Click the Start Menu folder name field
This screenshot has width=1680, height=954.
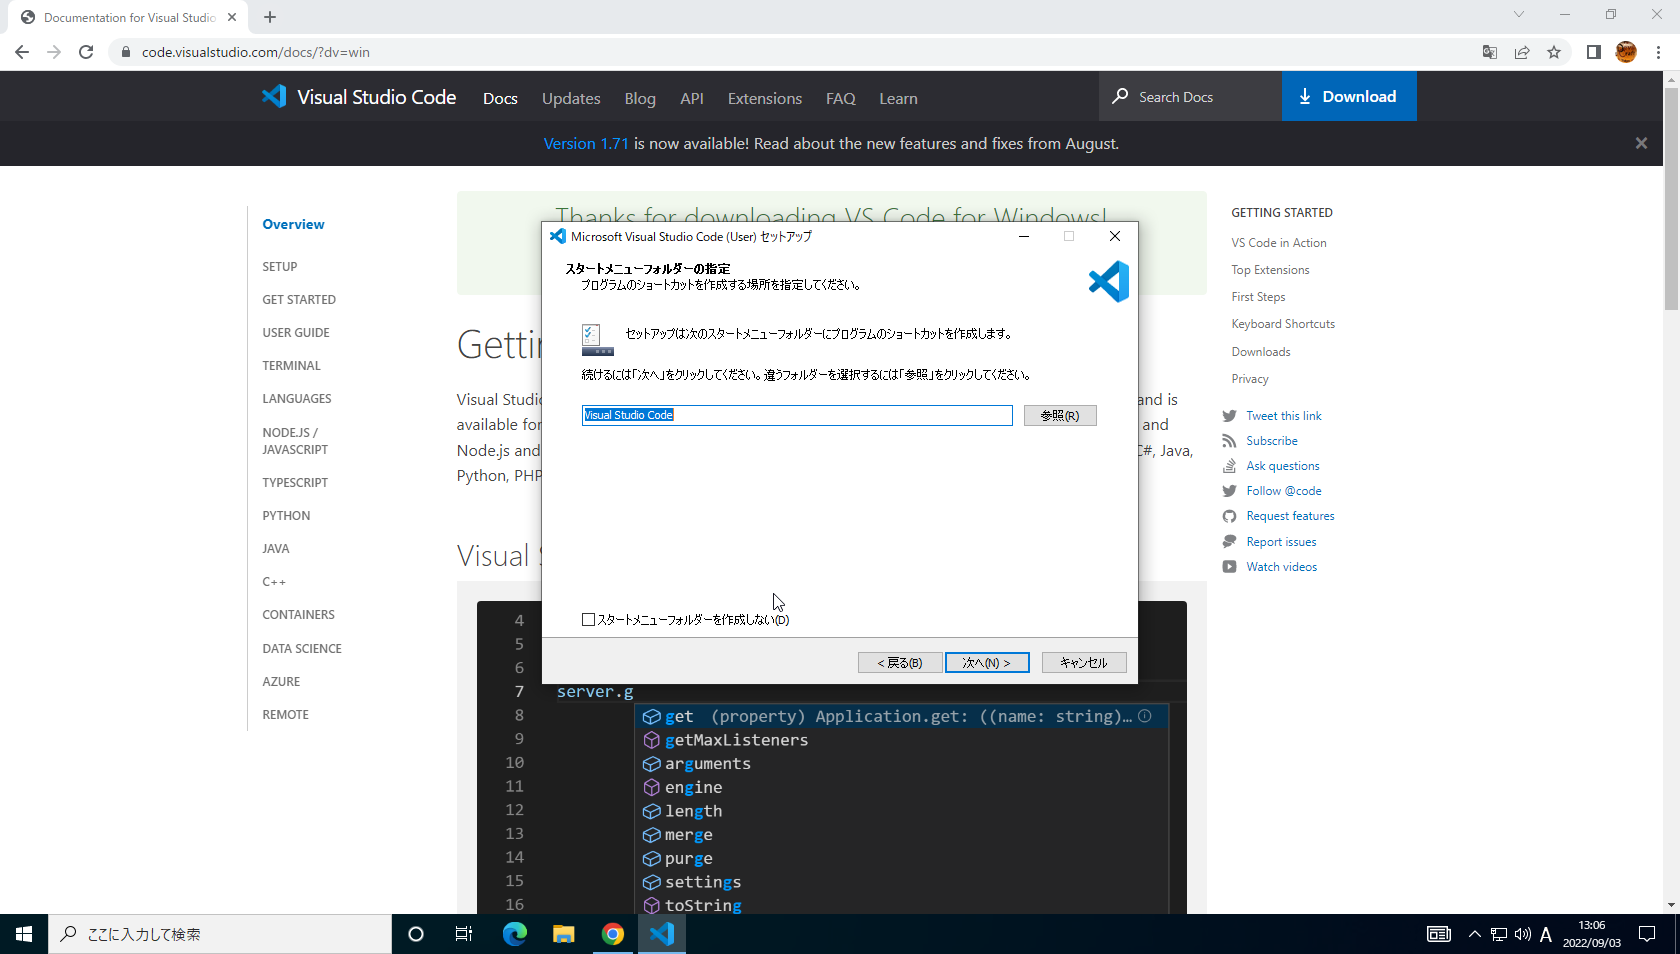(x=797, y=415)
